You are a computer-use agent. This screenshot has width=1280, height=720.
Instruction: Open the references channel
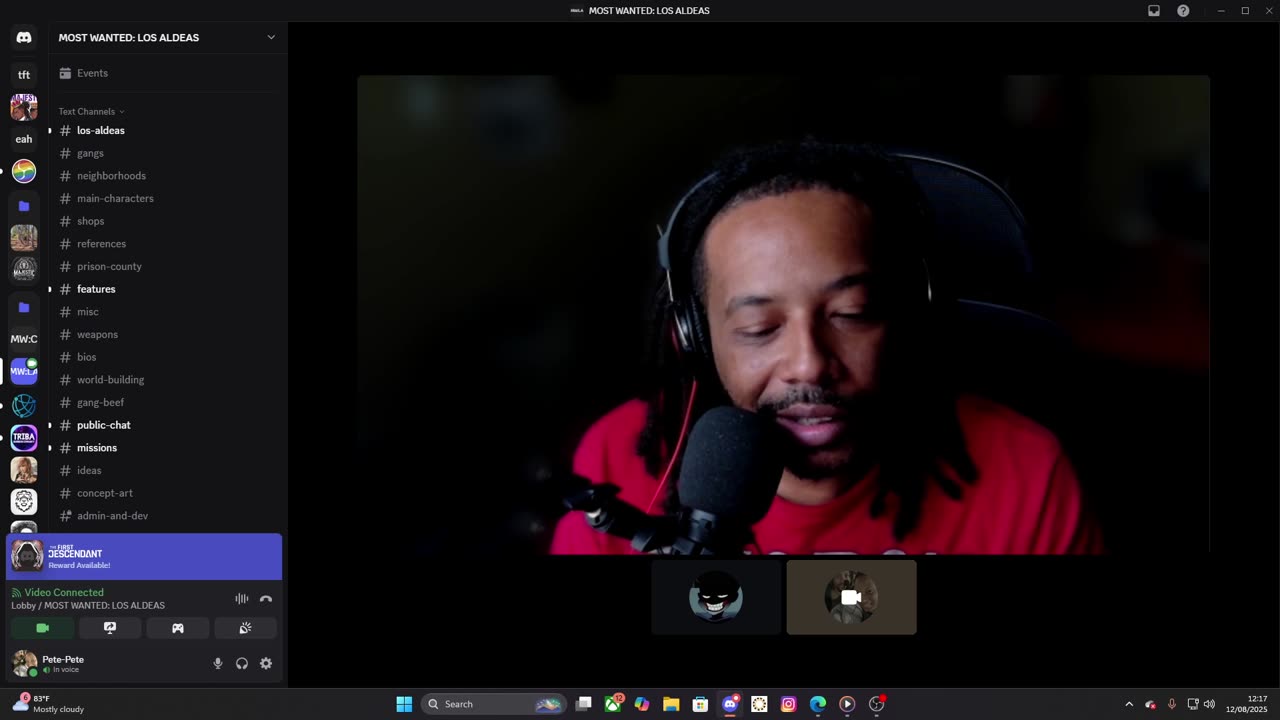[x=167, y=244]
